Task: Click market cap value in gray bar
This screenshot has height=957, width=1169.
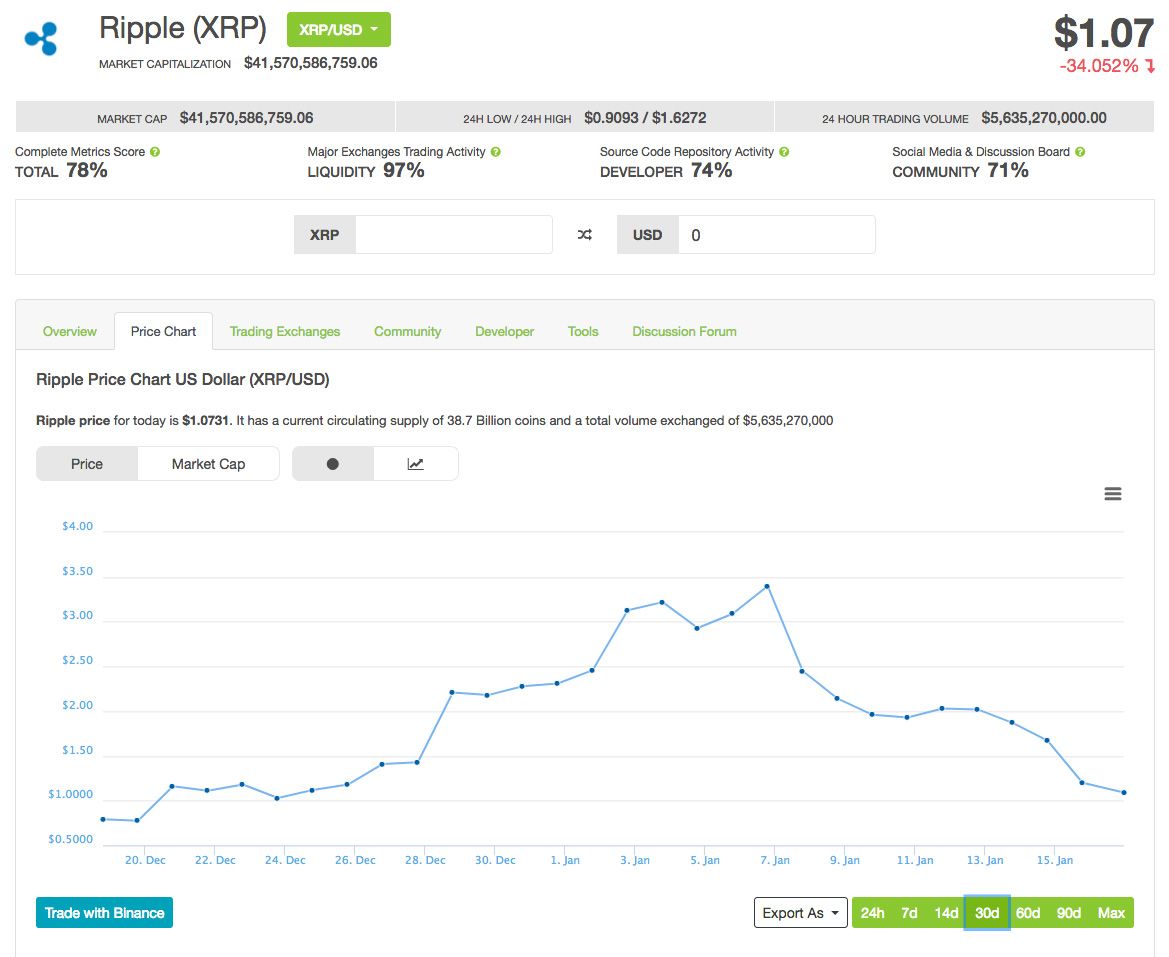Action: click(246, 118)
